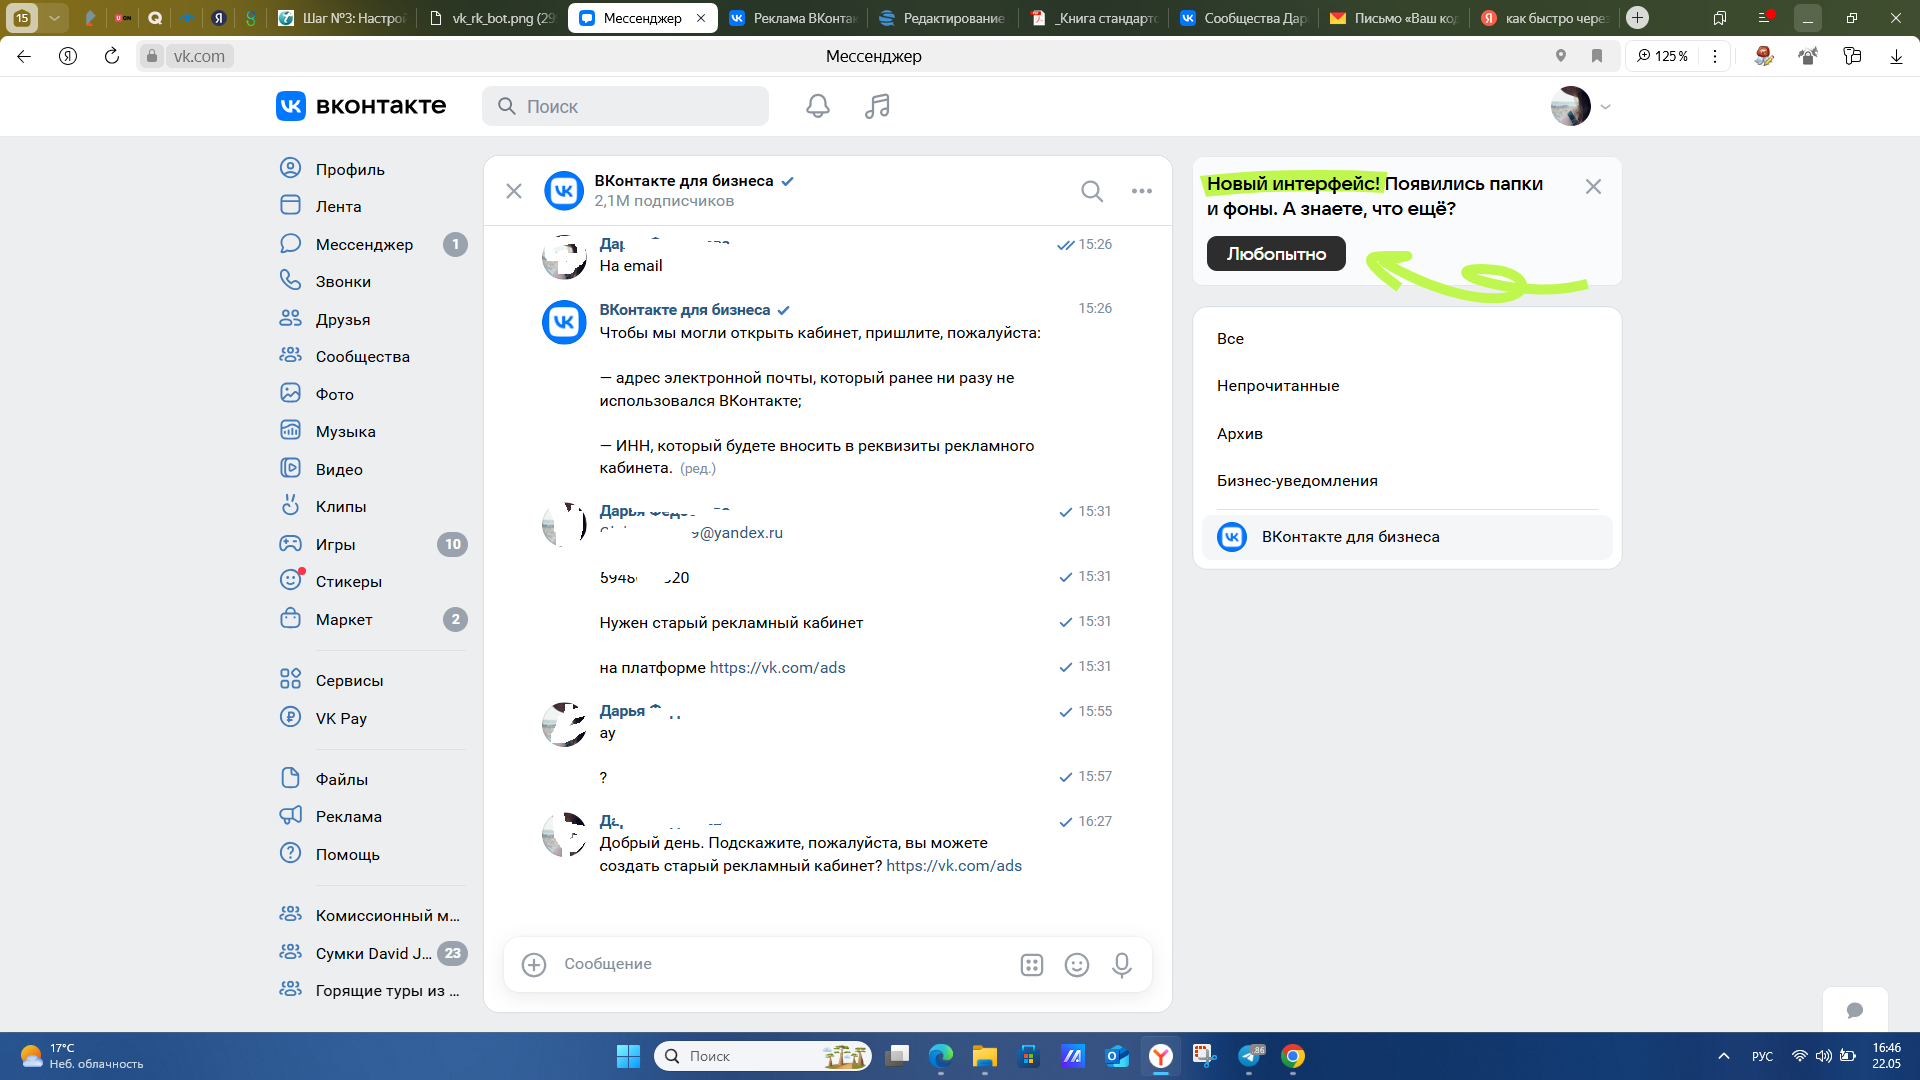Click the floating chat bubble button
This screenshot has width=1920, height=1080.
[x=1855, y=1010]
